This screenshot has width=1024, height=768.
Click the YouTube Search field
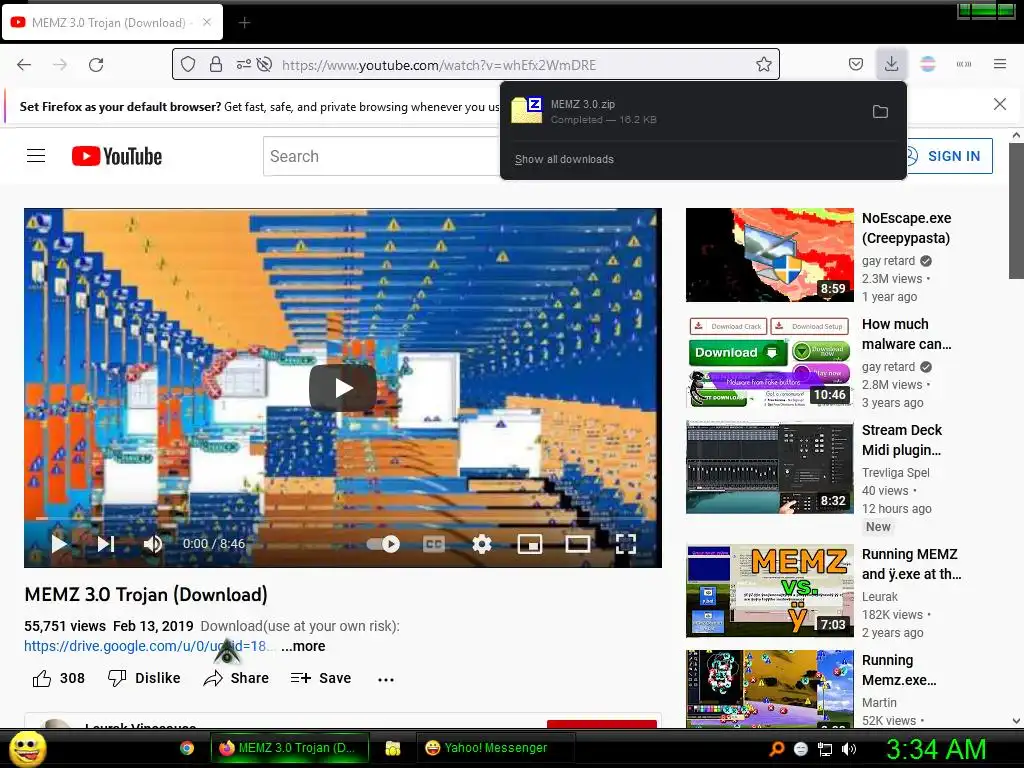coord(381,156)
